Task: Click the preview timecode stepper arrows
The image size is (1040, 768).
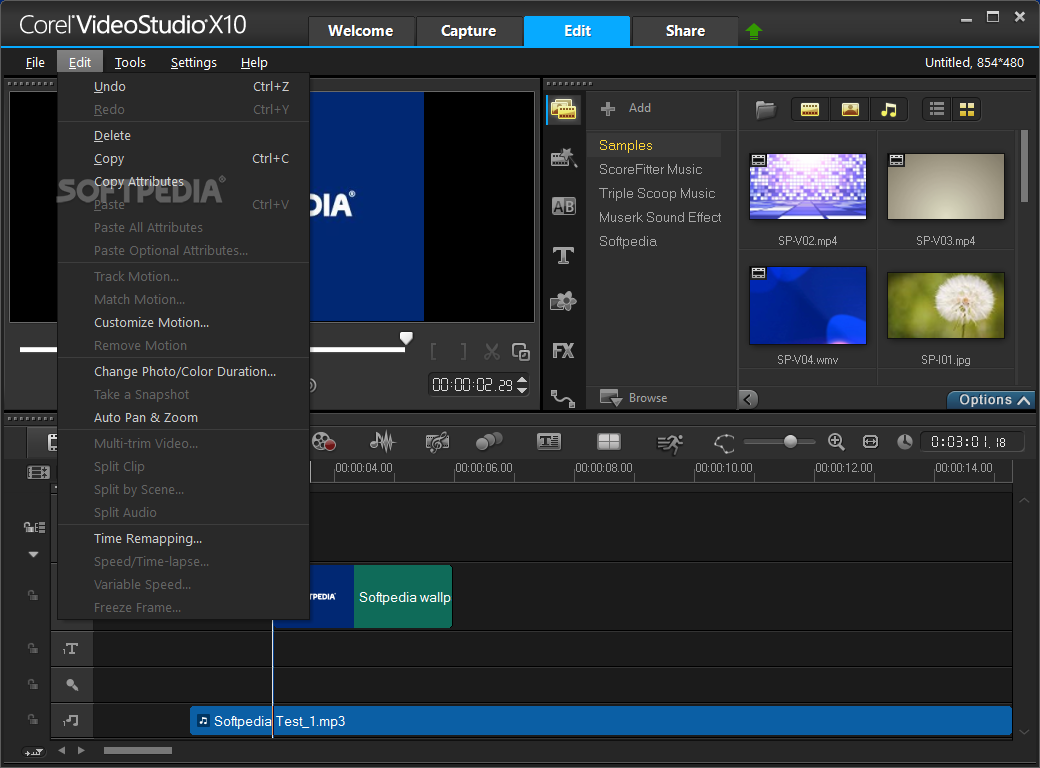Action: (x=522, y=385)
